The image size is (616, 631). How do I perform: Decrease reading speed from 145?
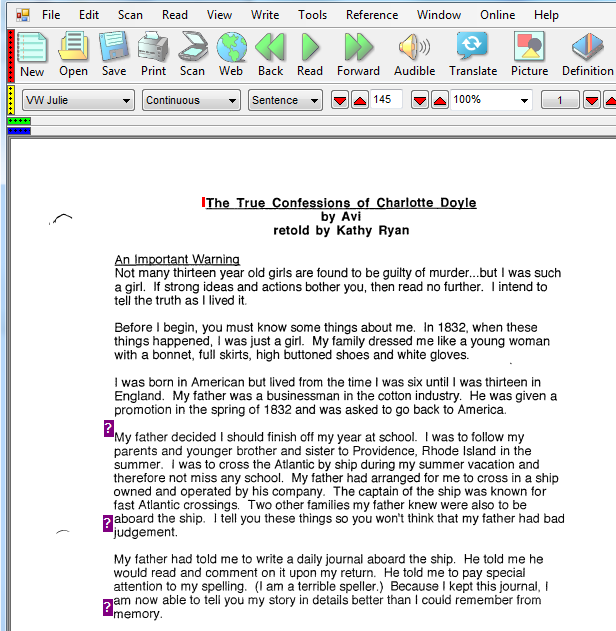340,101
